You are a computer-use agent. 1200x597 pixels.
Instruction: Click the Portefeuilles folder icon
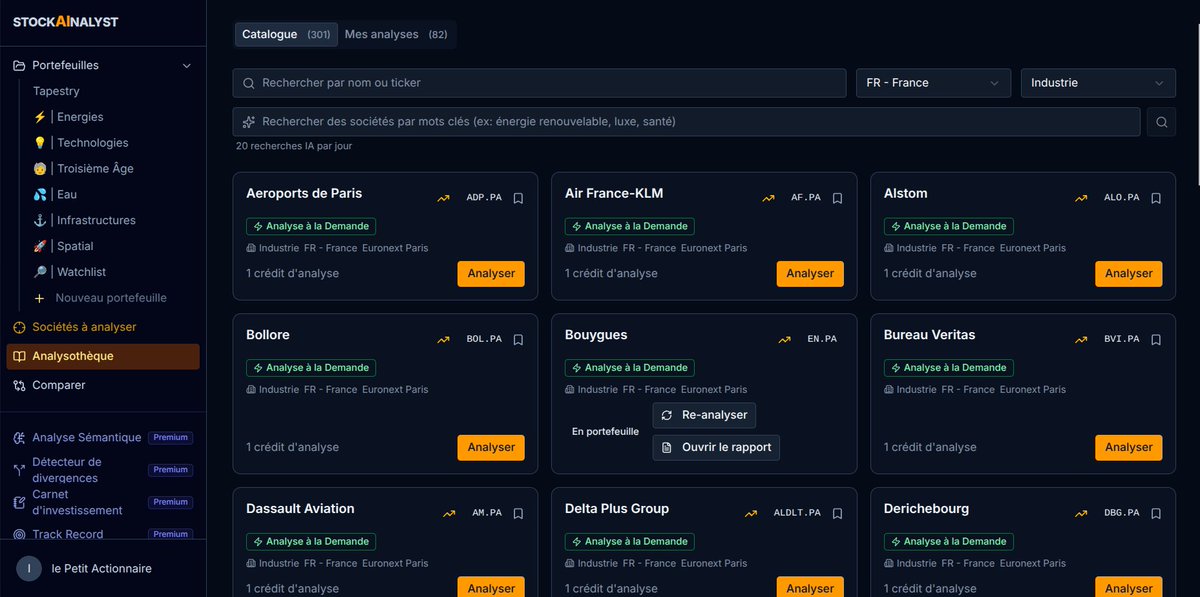[19, 65]
